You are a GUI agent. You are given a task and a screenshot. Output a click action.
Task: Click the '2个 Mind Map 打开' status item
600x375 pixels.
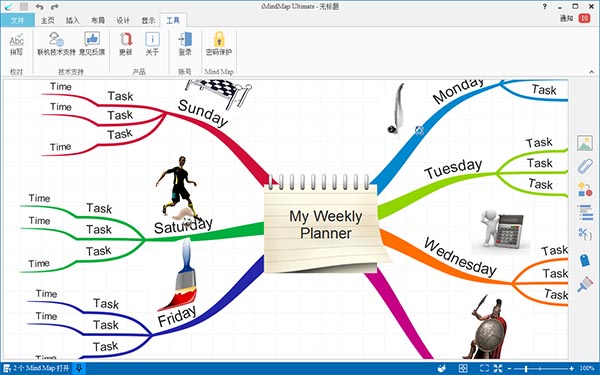[37, 368]
